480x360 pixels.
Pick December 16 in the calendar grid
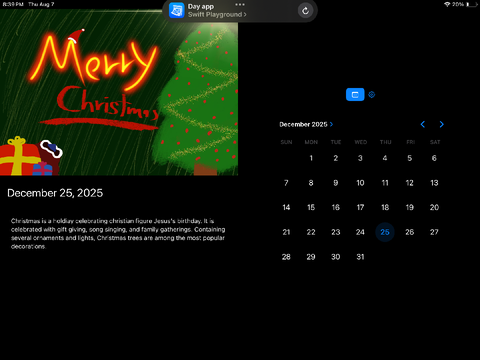click(336, 207)
